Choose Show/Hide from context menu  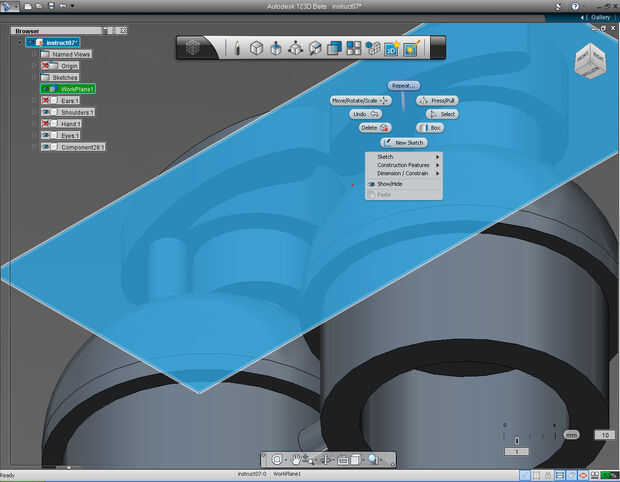pyautogui.click(x=403, y=184)
